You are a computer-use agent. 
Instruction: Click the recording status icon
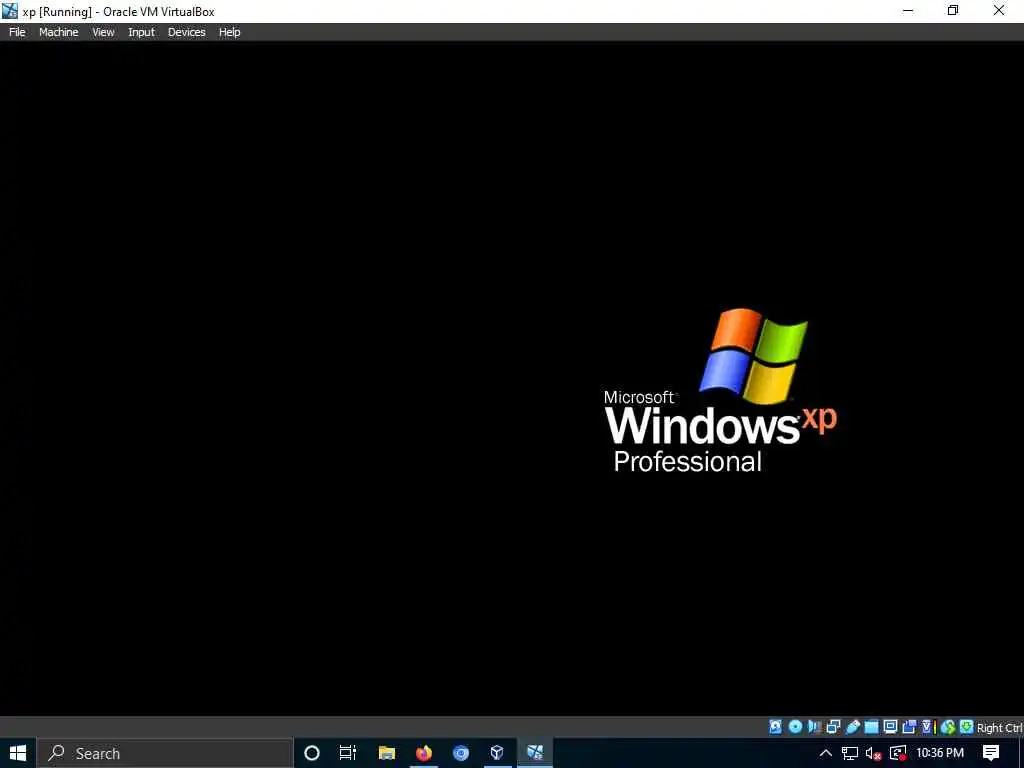909,727
